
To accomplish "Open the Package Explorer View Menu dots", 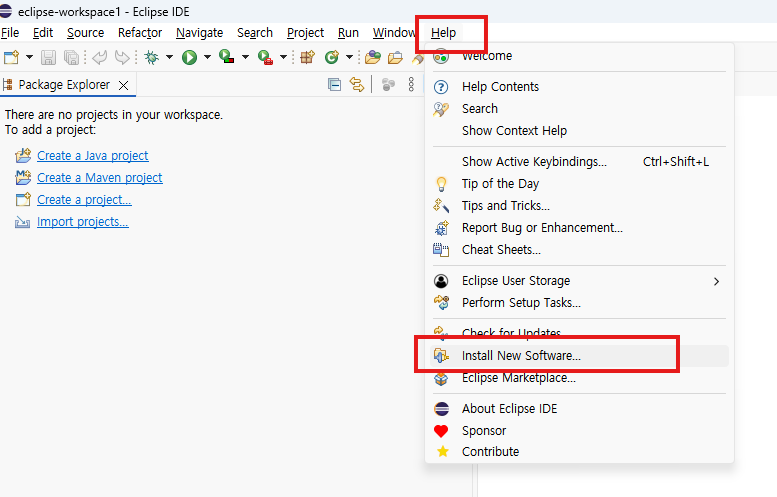I will tap(411, 85).
